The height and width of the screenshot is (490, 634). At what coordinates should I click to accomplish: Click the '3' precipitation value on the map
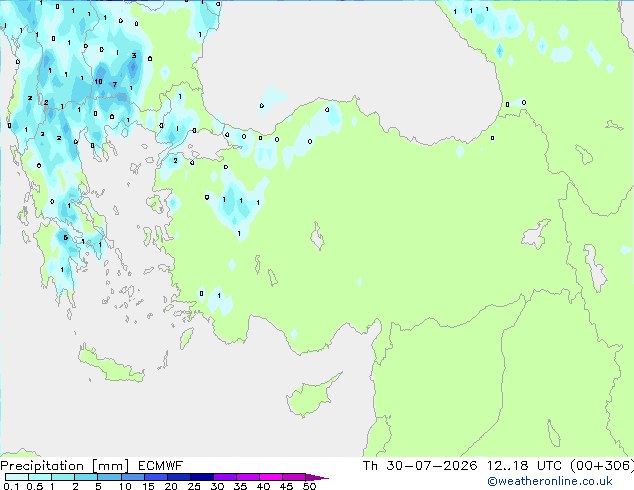[x=134, y=55]
